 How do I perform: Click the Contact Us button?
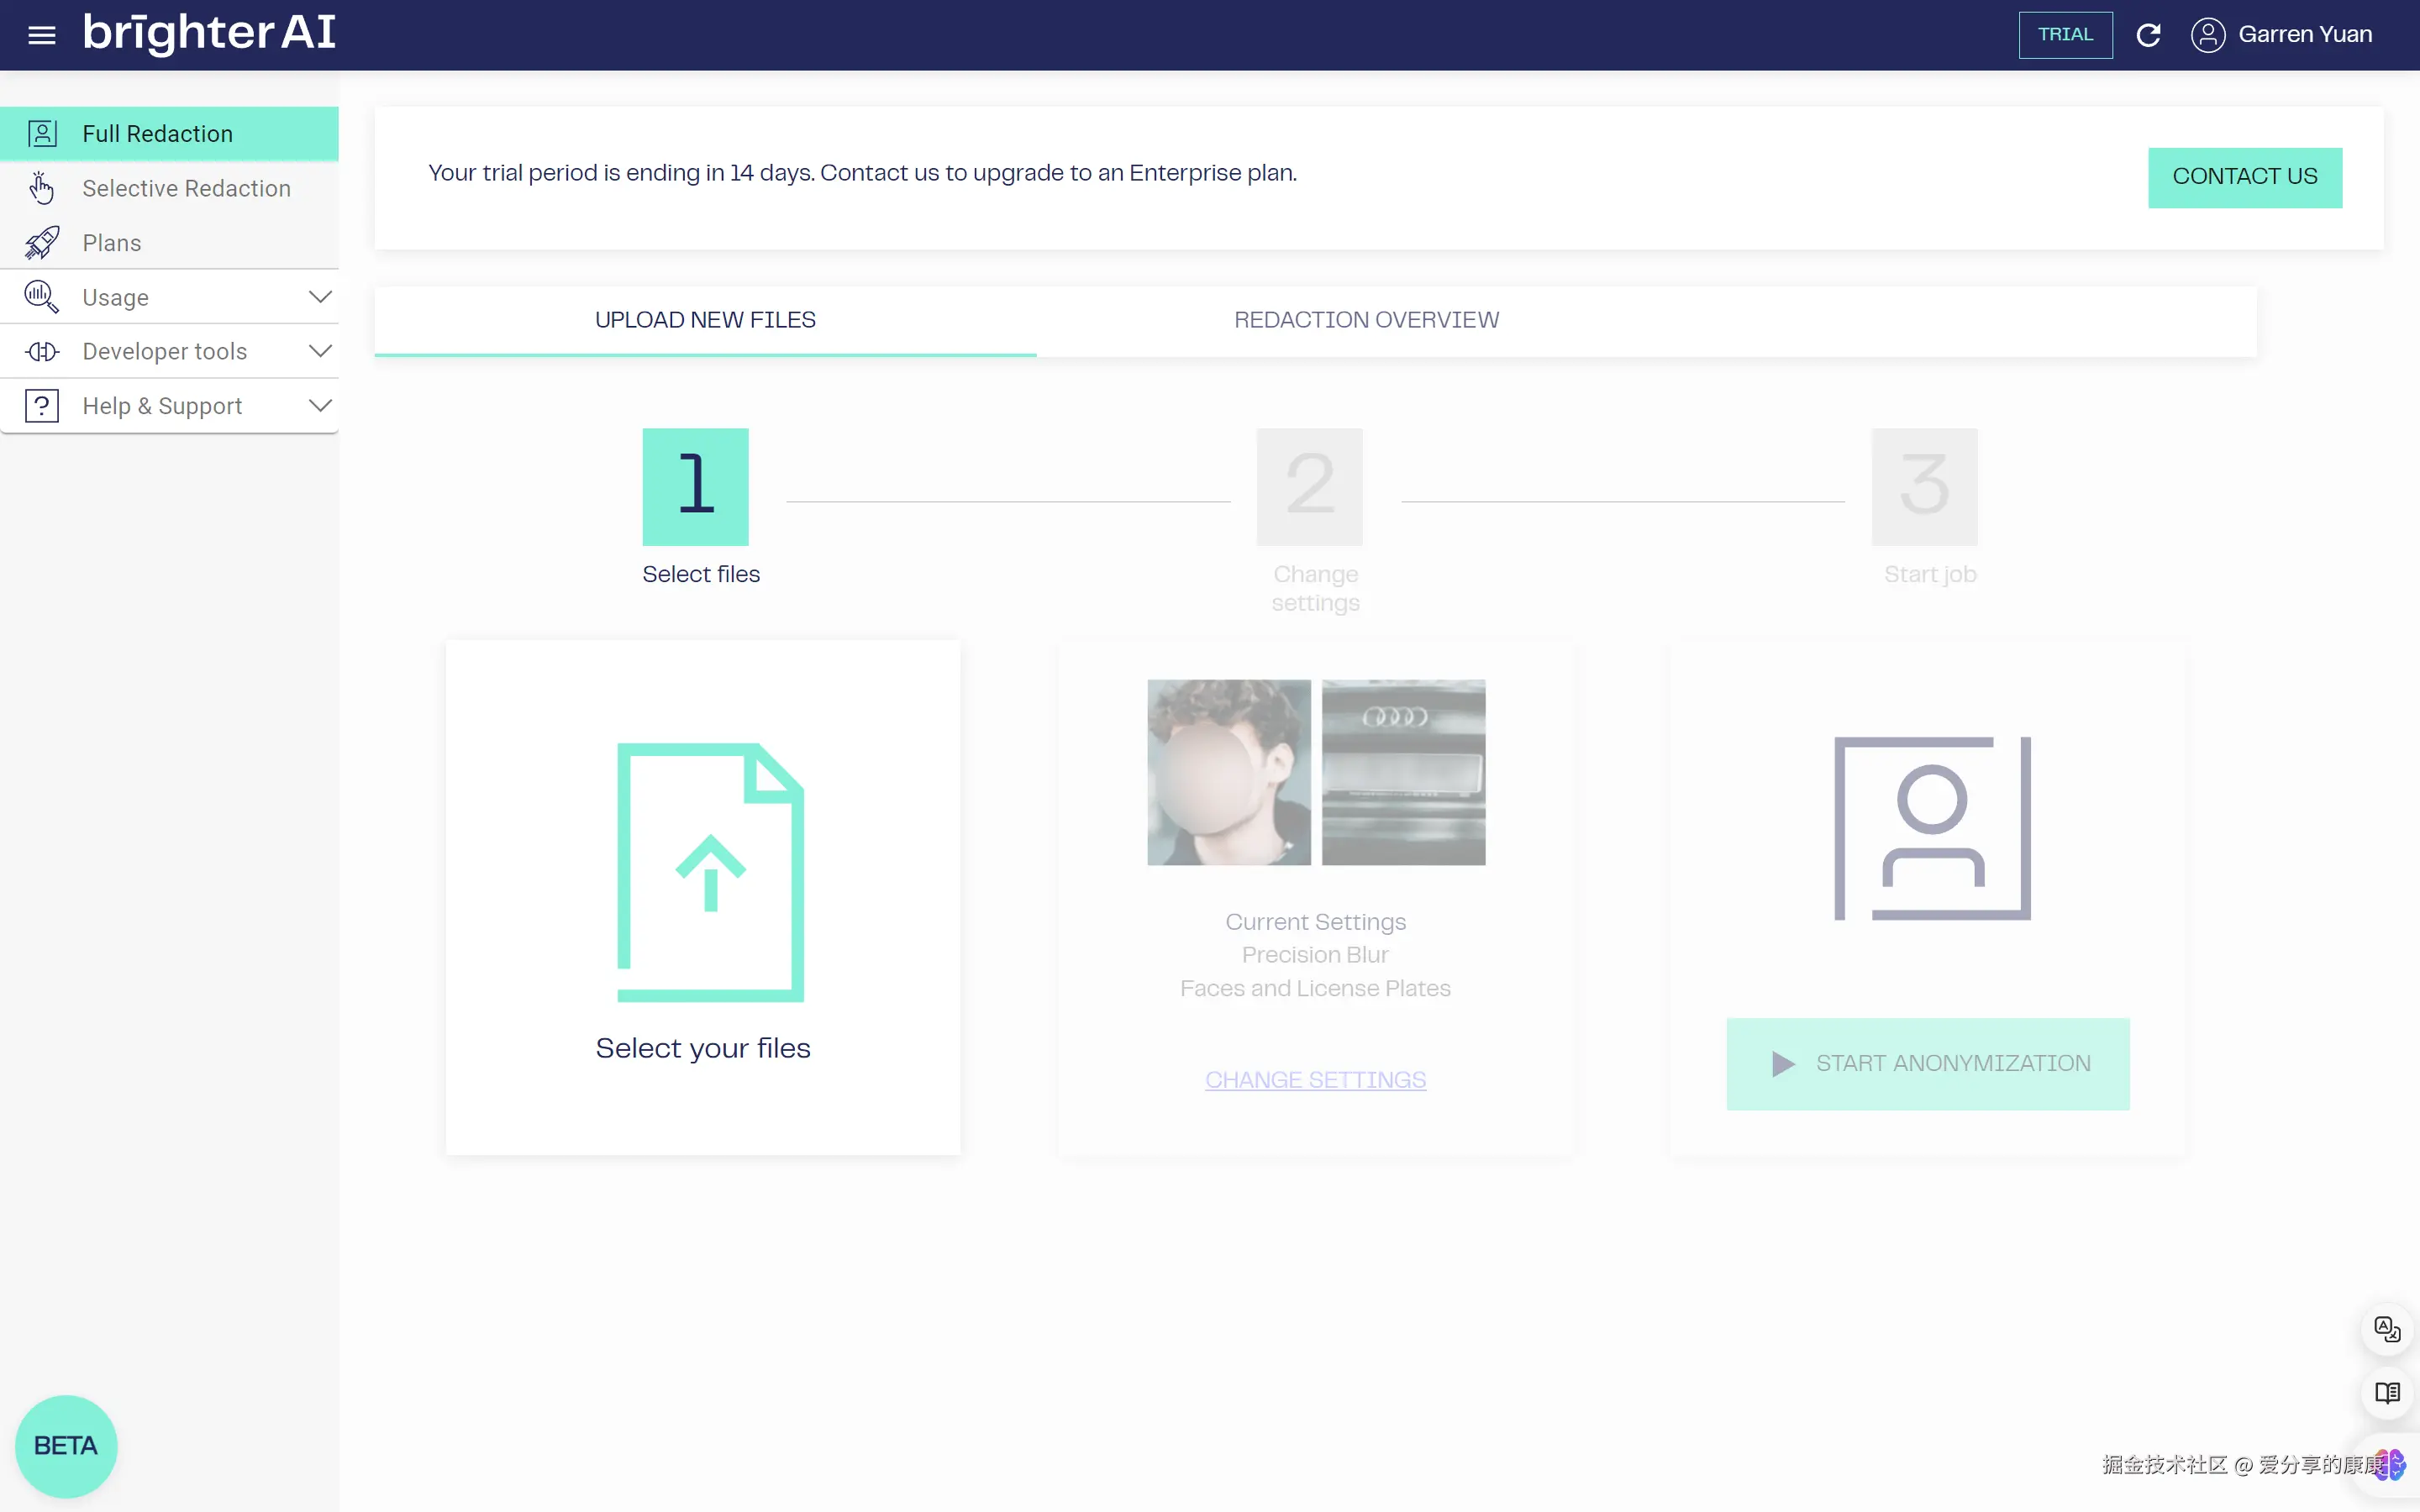click(x=2244, y=177)
